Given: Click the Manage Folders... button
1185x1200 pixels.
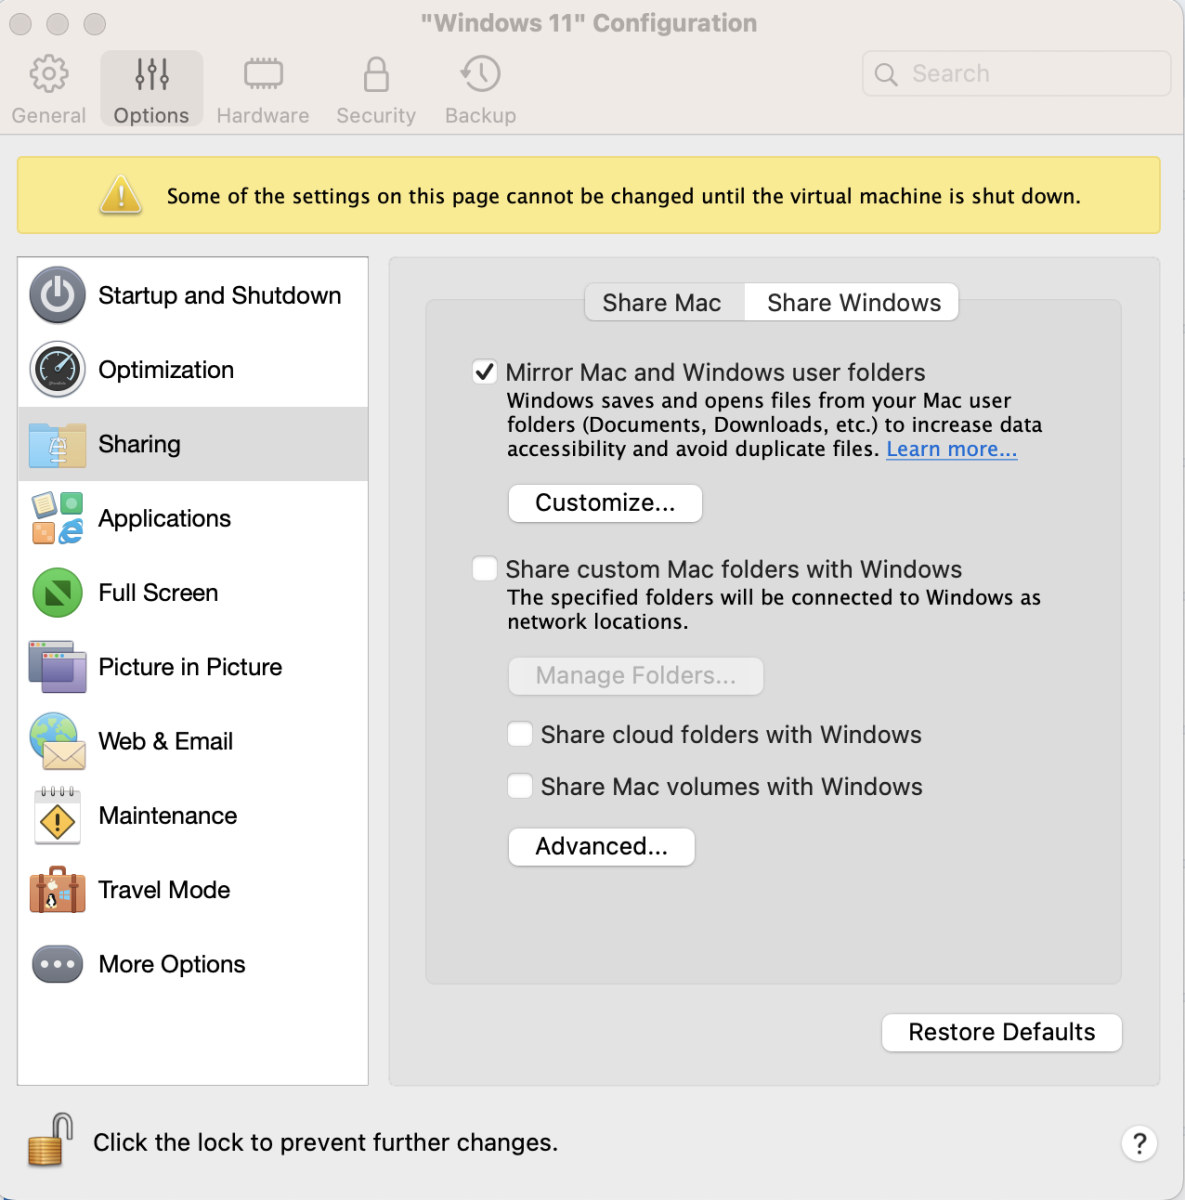Looking at the screenshot, I should click(x=636, y=676).
